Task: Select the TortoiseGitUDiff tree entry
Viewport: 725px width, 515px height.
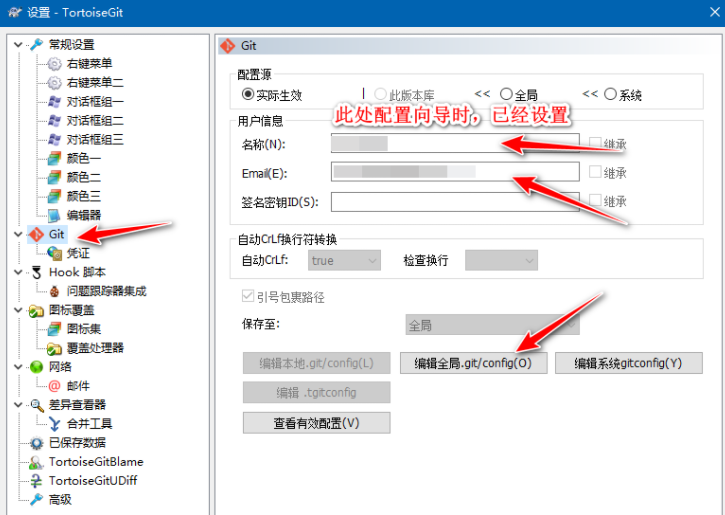Action: 93,481
